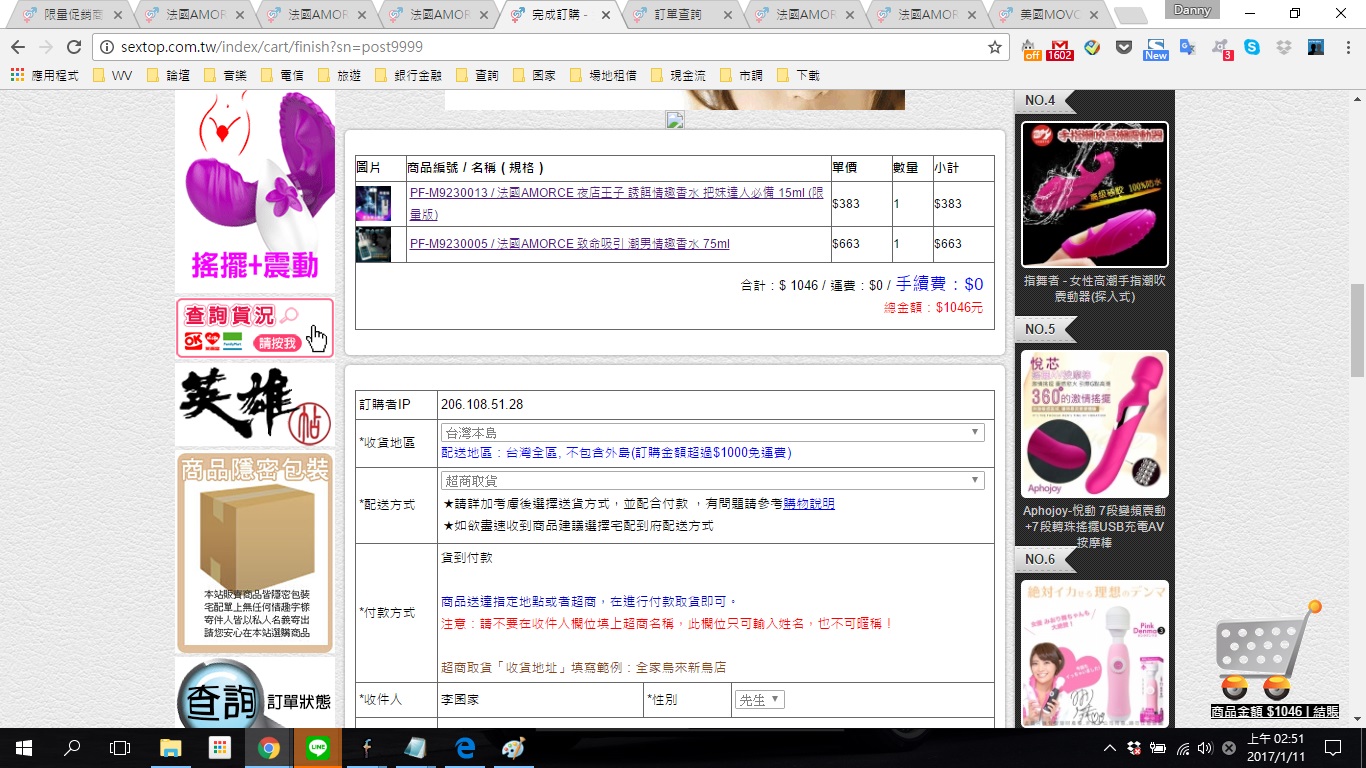Bookmark this page with the star icon
The height and width of the screenshot is (768, 1366).
(x=994, y=47)
